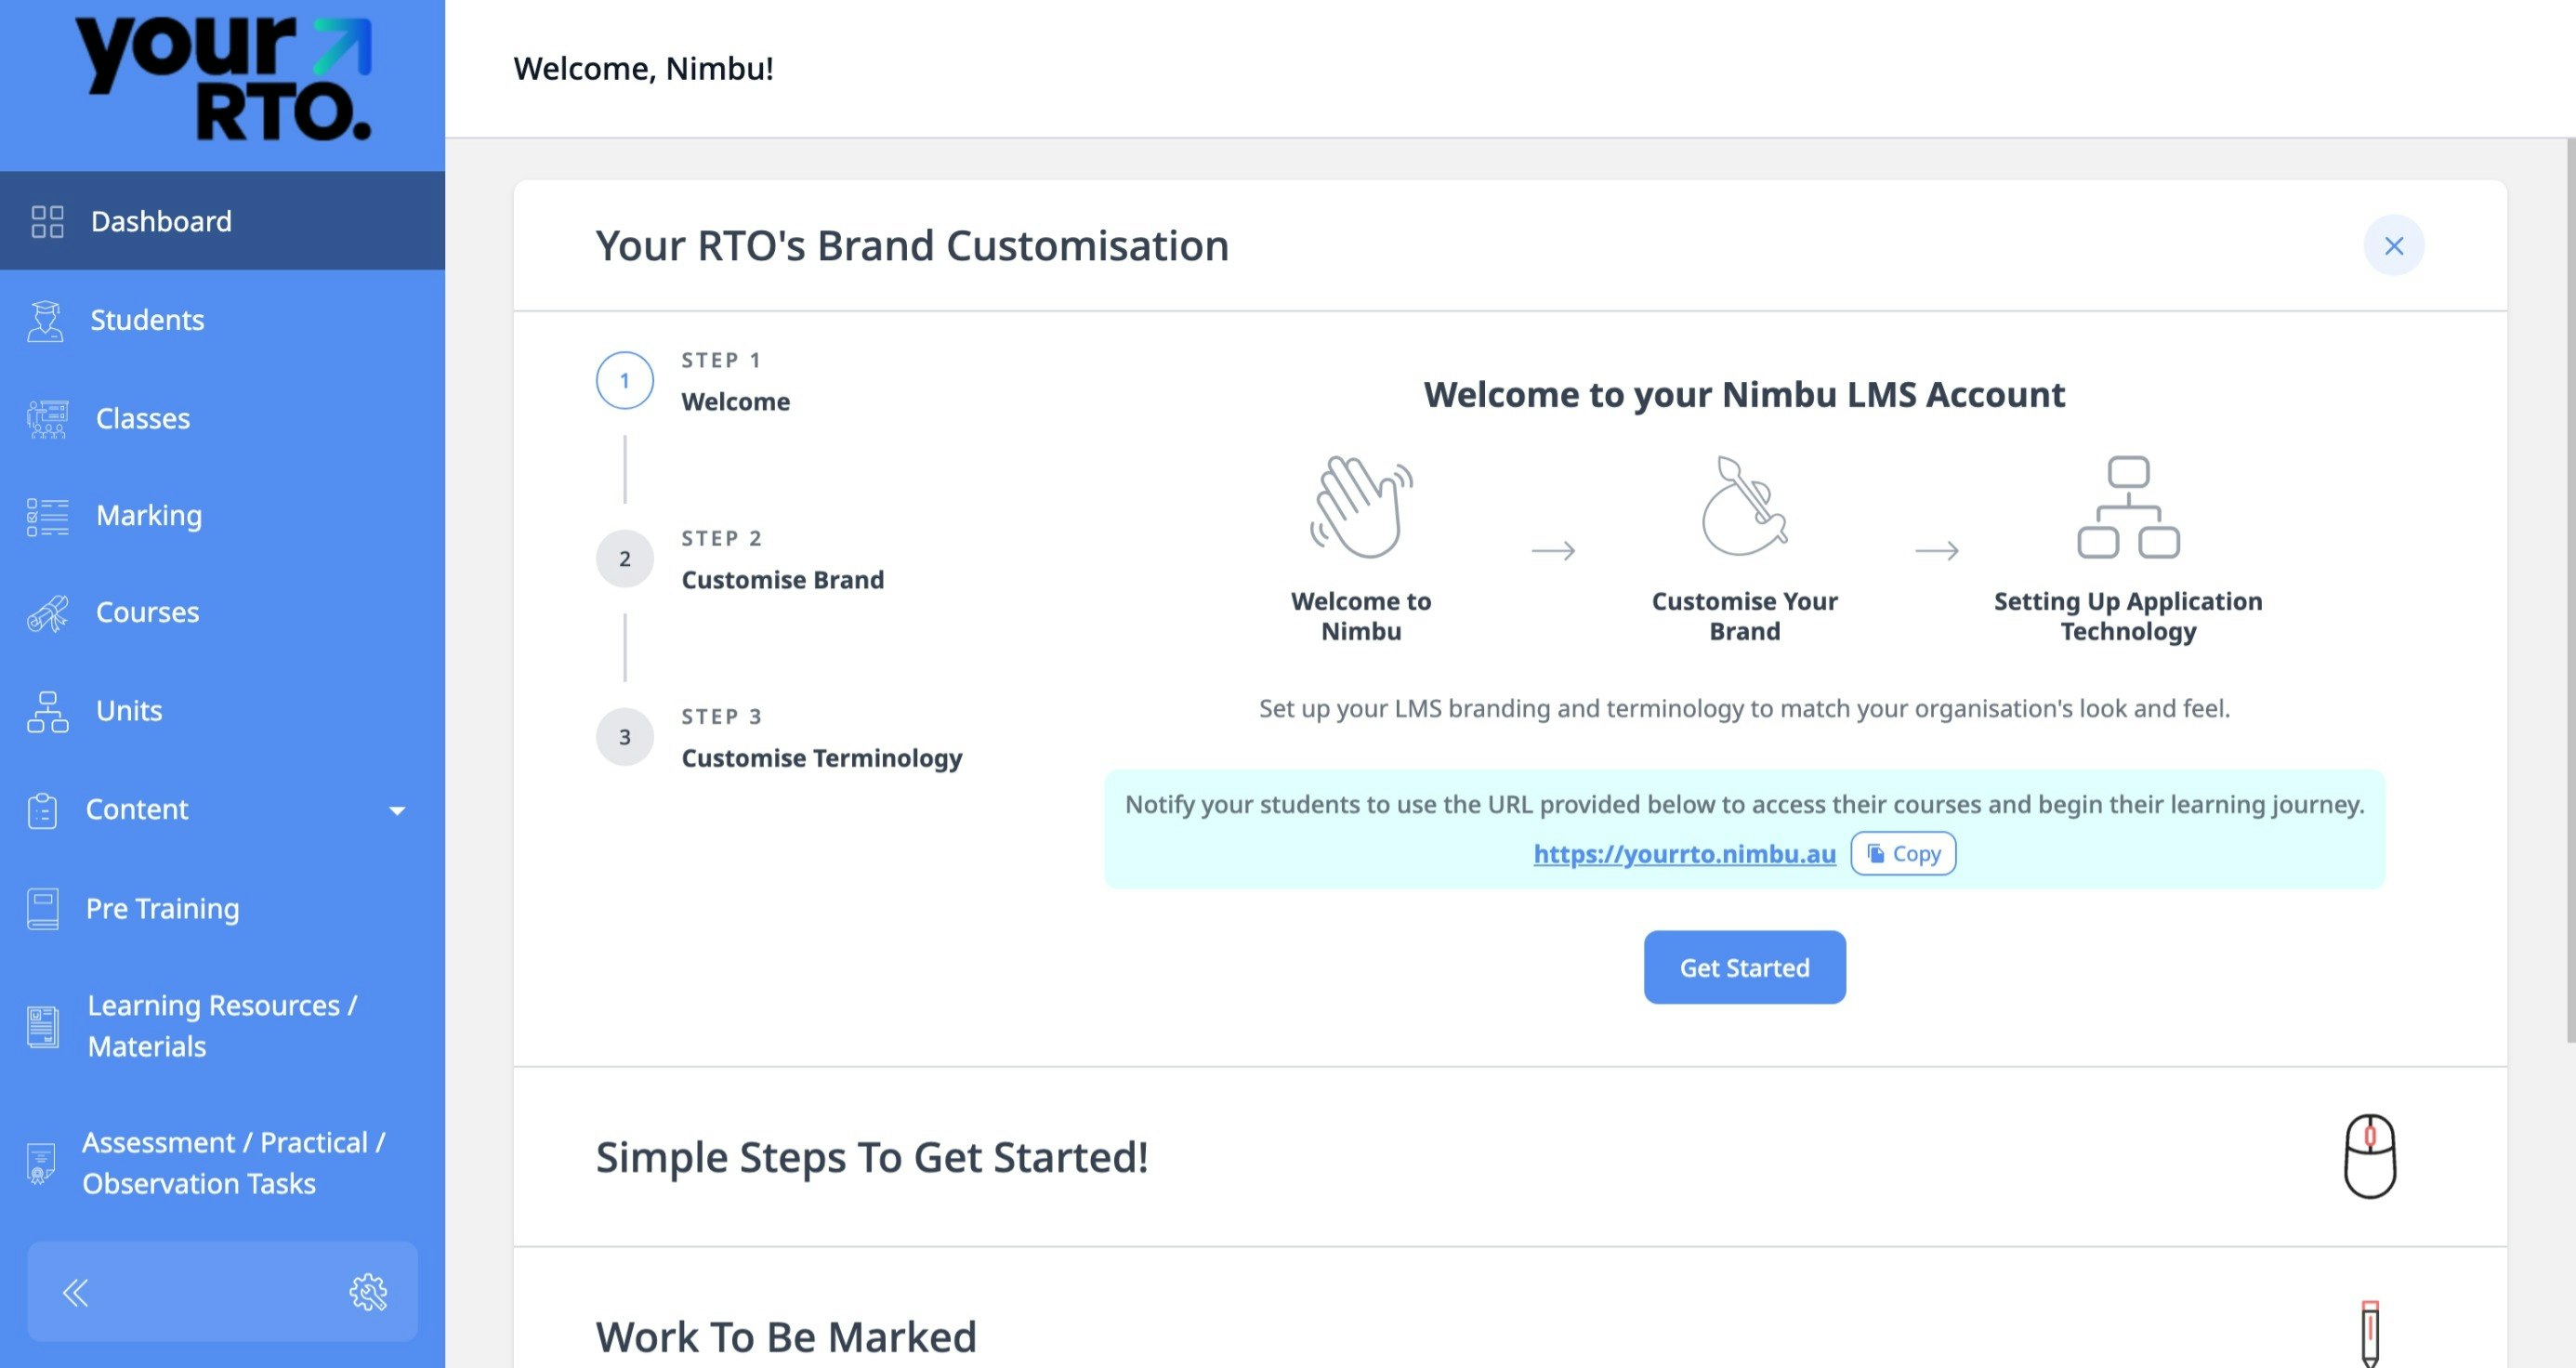This screenshot has width=2576, height=1368.
Task: Click the paintbrush Customise Your Brand icon
Action: (1744, 505)
